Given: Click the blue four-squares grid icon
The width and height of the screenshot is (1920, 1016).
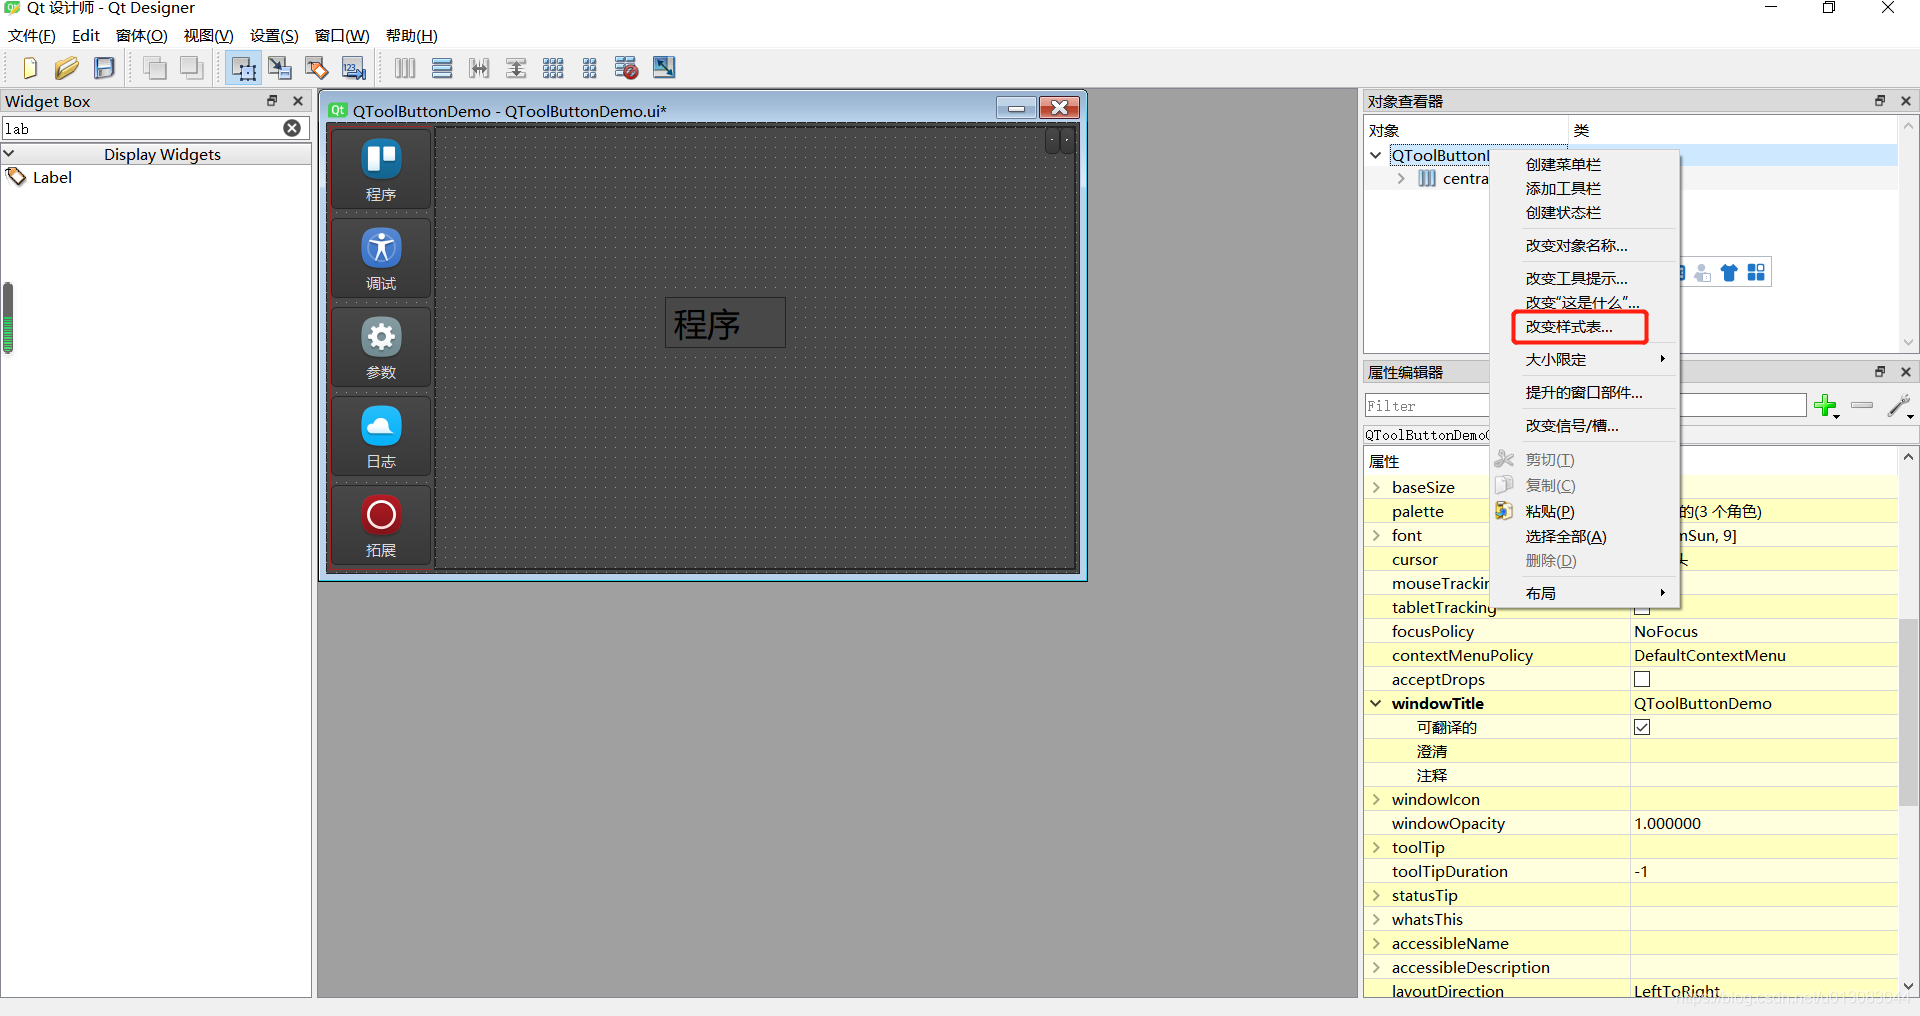Looking at the screenshot, I should click(1756, 273).
